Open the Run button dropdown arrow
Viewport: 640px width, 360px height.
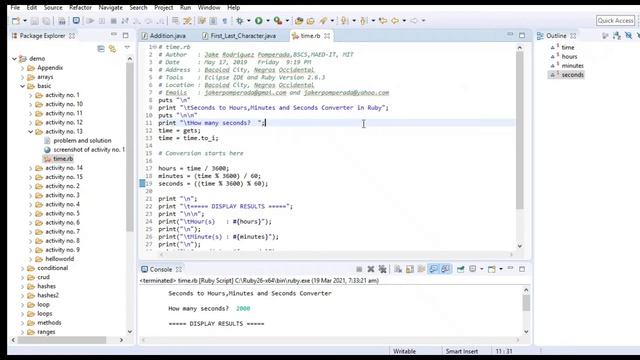click(268, 20)
